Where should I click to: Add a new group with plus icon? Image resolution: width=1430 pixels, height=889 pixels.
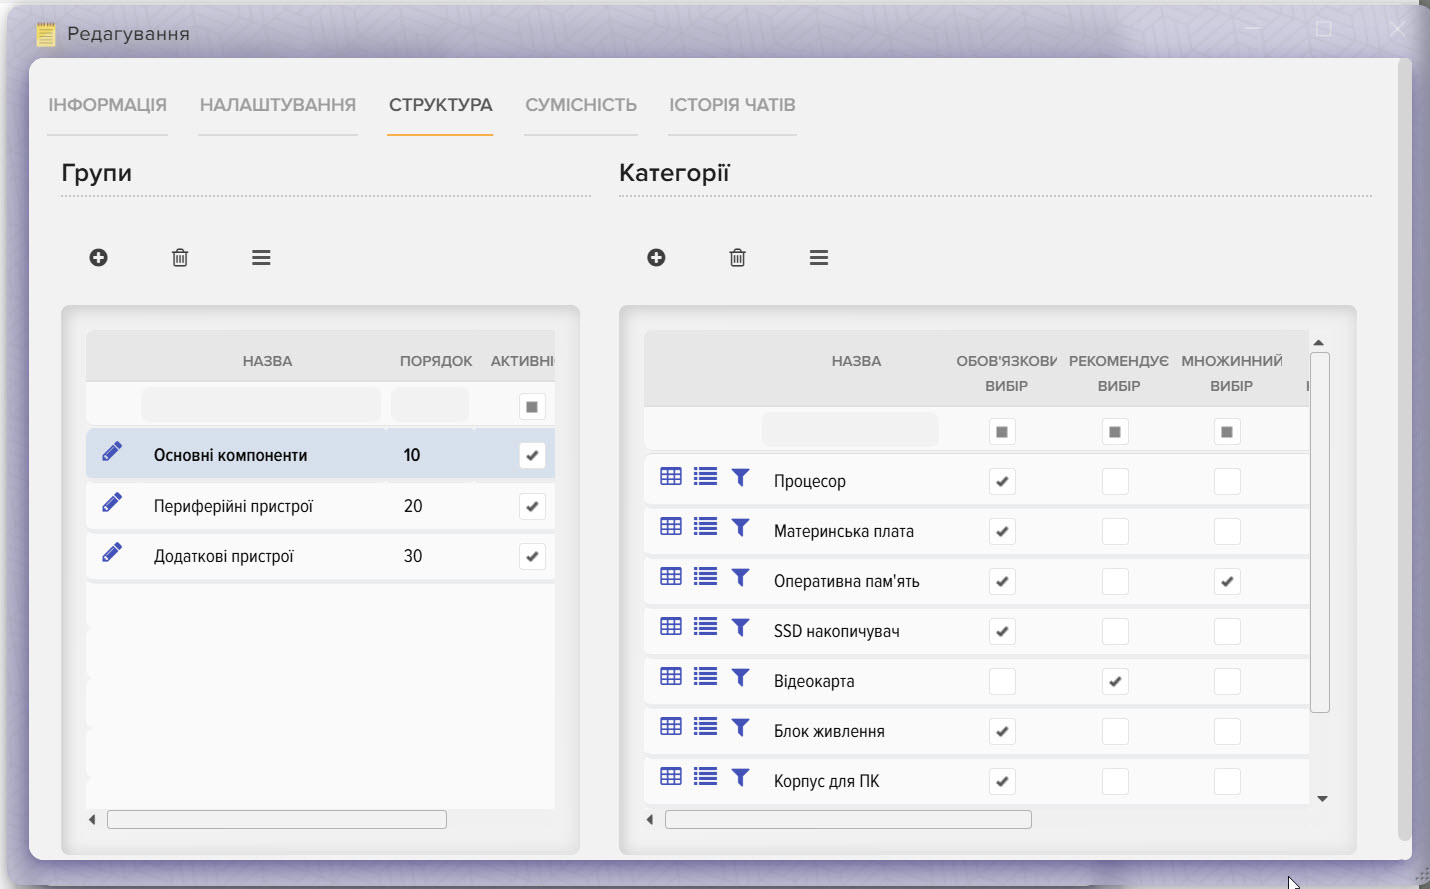click(x=98, y=258)
